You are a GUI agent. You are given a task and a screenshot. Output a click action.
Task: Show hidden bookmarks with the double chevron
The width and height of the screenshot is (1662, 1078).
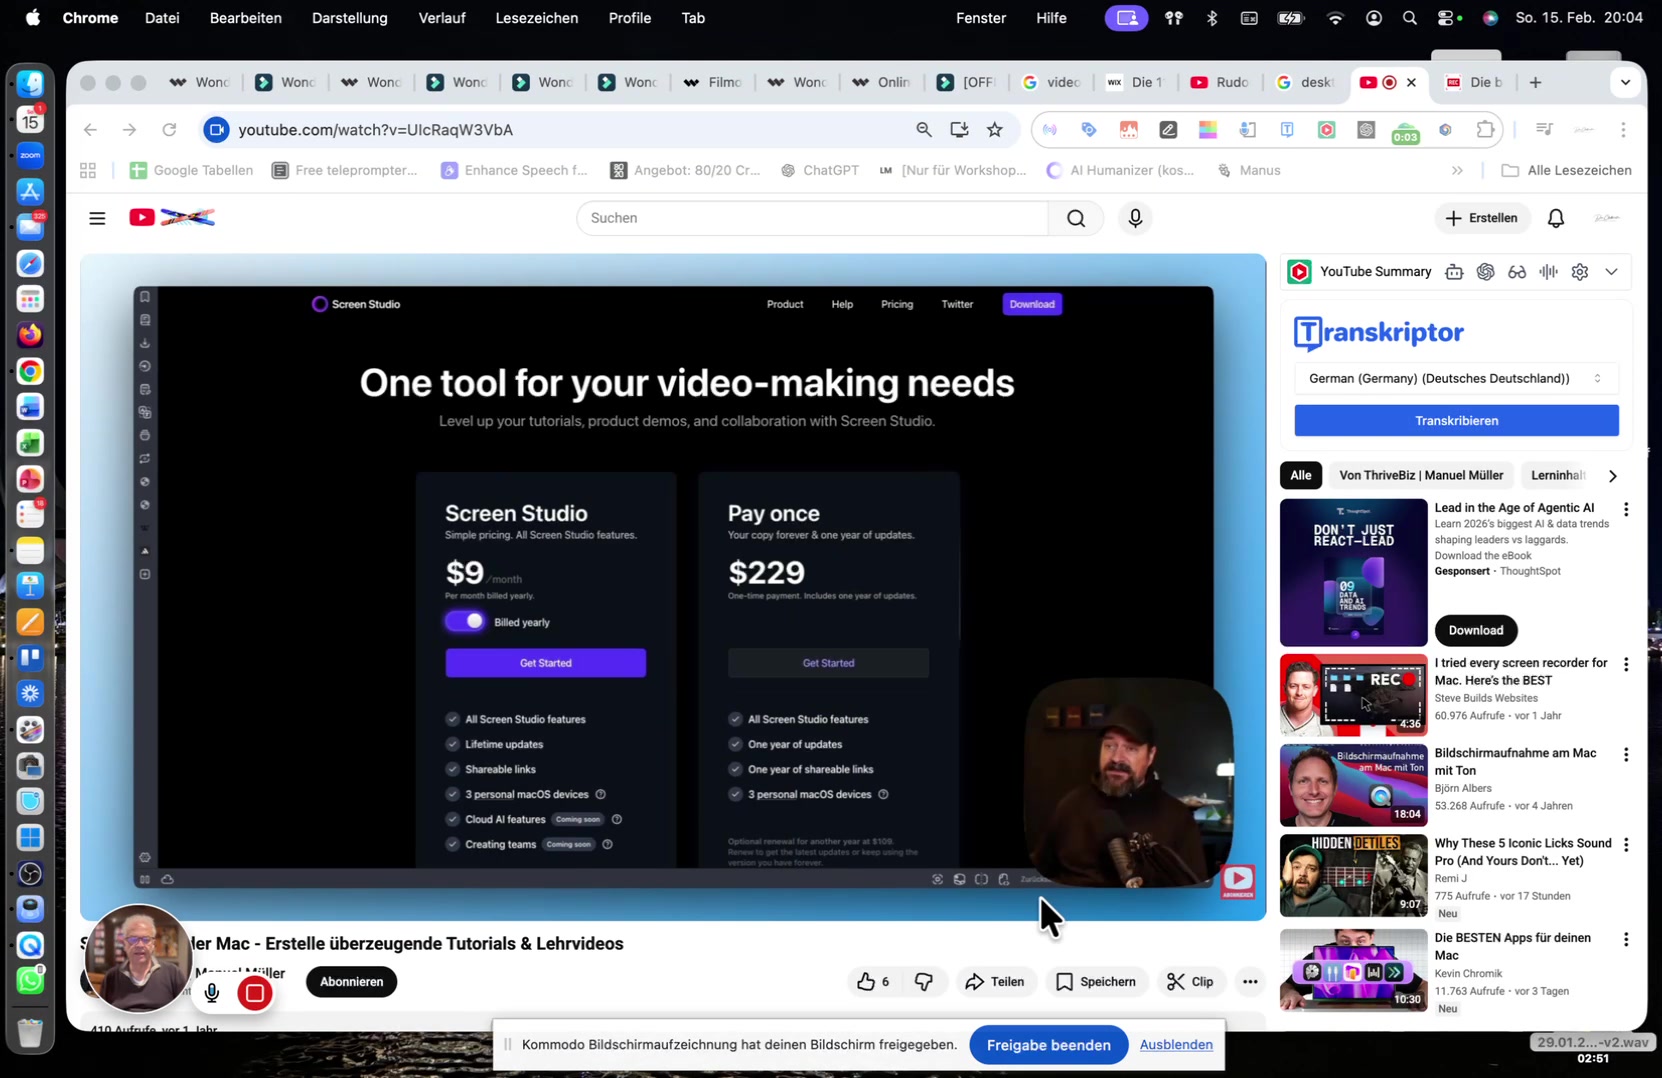pyautogui.click(x=1457, y=171)
